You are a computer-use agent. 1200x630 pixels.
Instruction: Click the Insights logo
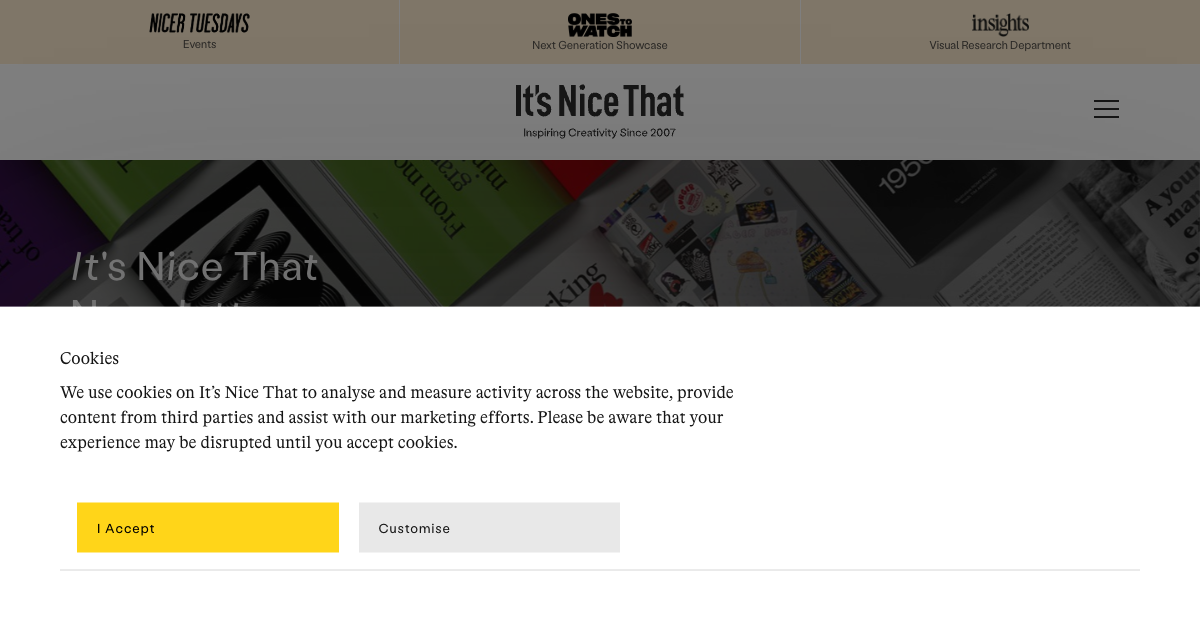(1000, 23)
